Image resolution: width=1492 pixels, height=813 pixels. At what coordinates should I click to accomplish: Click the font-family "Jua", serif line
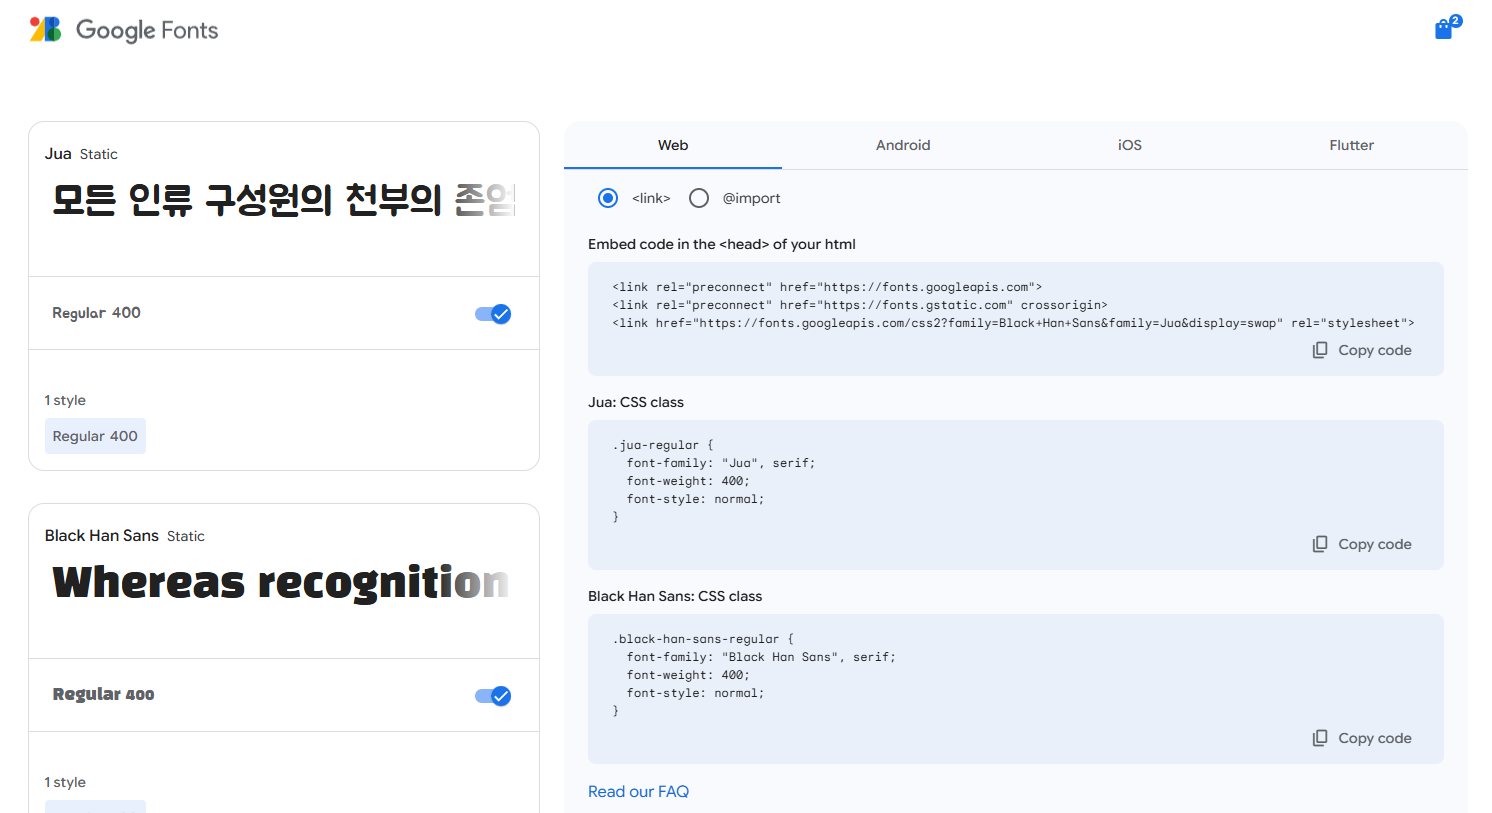coord(721,463)
